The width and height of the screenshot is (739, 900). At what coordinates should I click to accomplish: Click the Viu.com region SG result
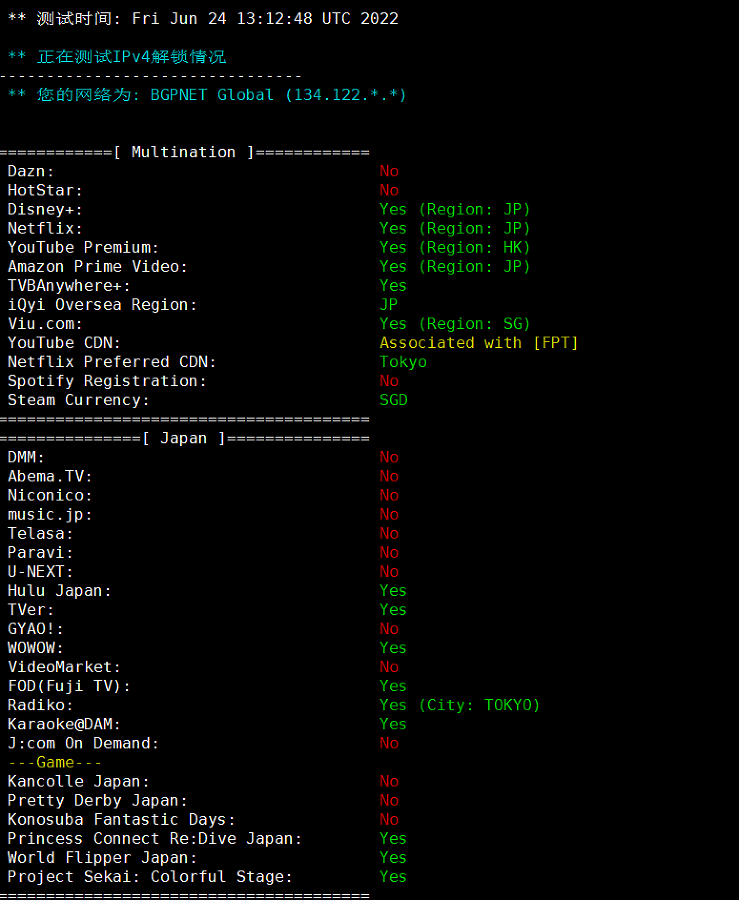[x=455, y=323]
